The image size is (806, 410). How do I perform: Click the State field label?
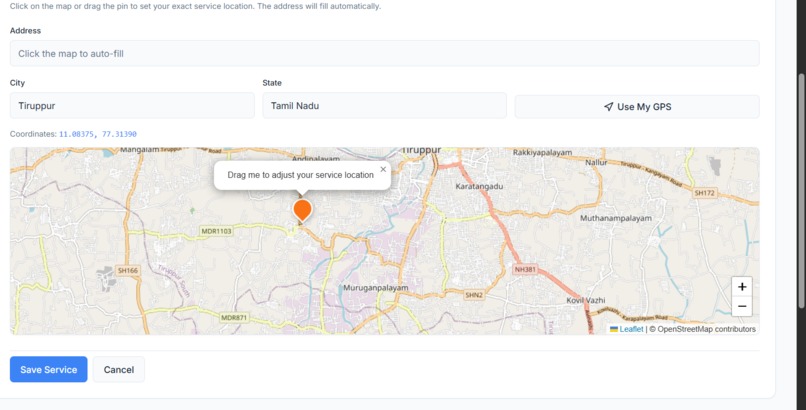click(x=272, y=83)
